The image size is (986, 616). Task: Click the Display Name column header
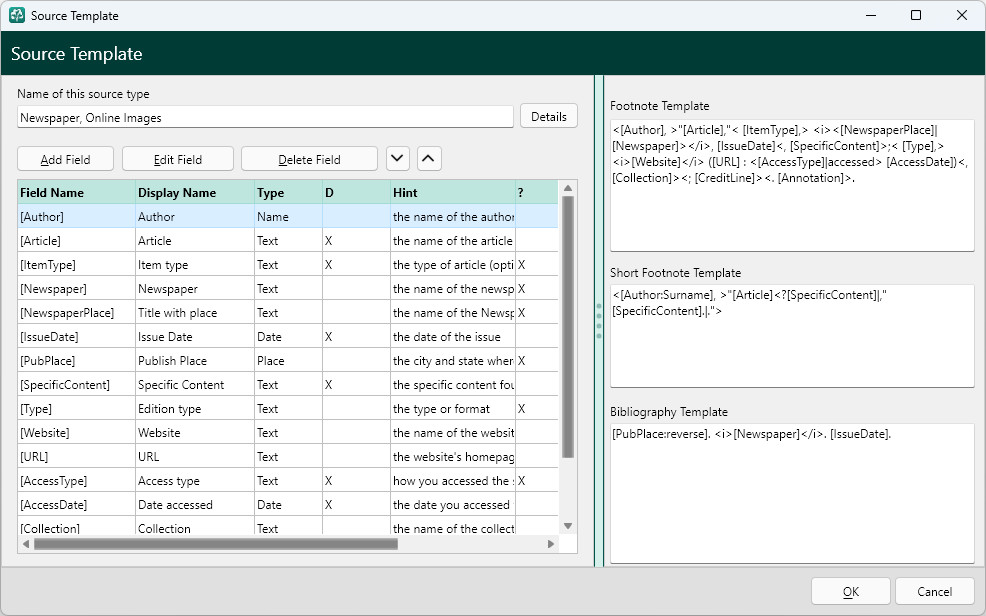pyautogui.click(x=195, y=192)
